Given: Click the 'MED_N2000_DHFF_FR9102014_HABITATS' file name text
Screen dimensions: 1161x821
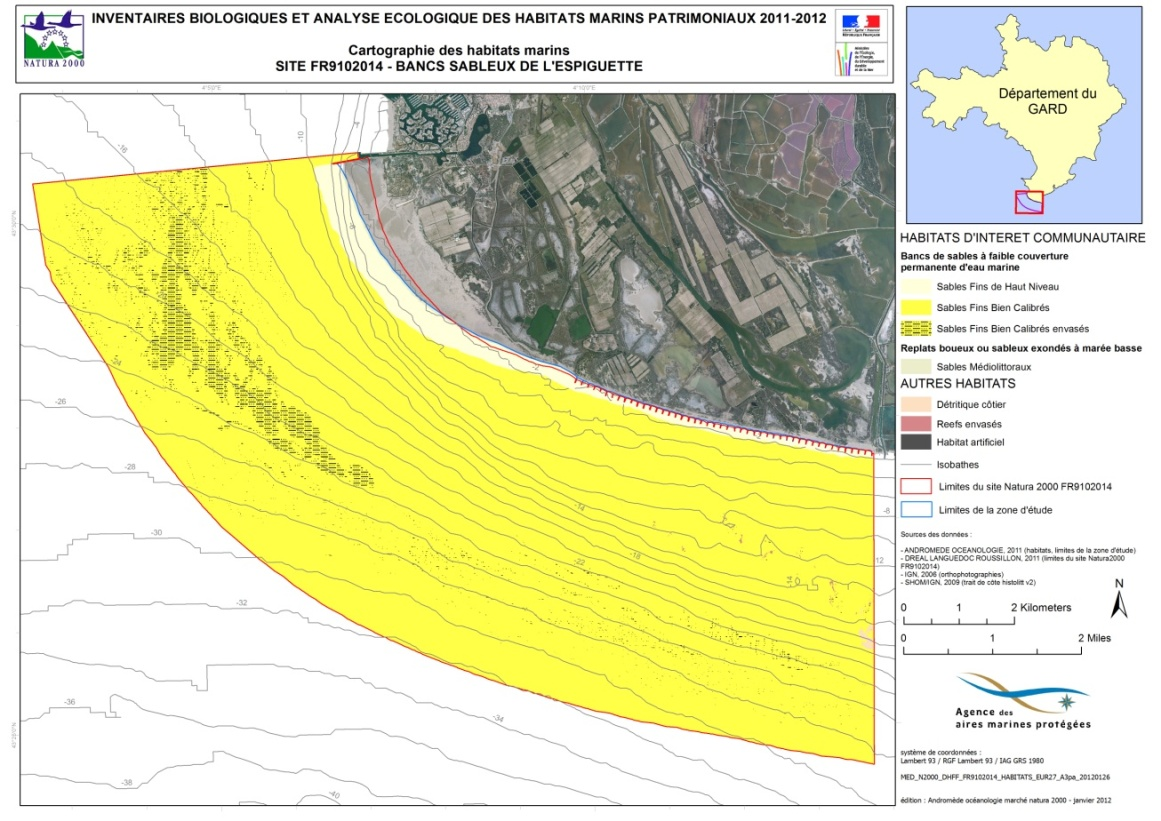Looking at the screenshot, I should click(1005, 777).
